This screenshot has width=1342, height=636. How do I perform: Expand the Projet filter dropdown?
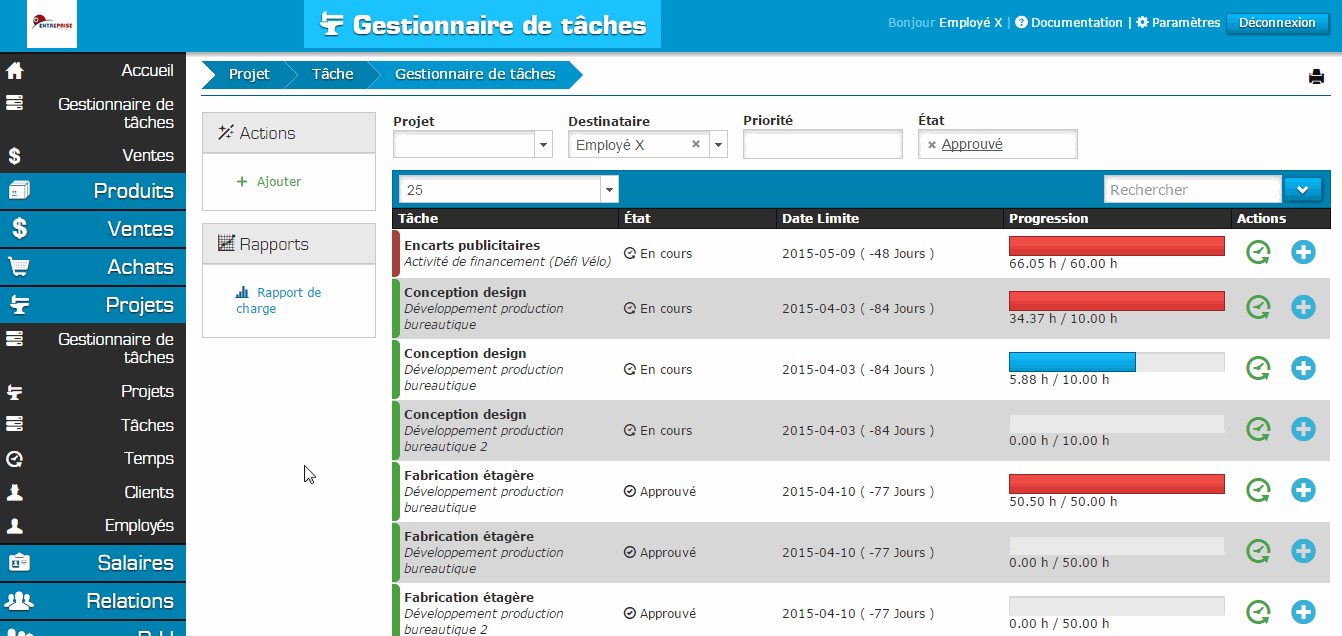(544, 145)
